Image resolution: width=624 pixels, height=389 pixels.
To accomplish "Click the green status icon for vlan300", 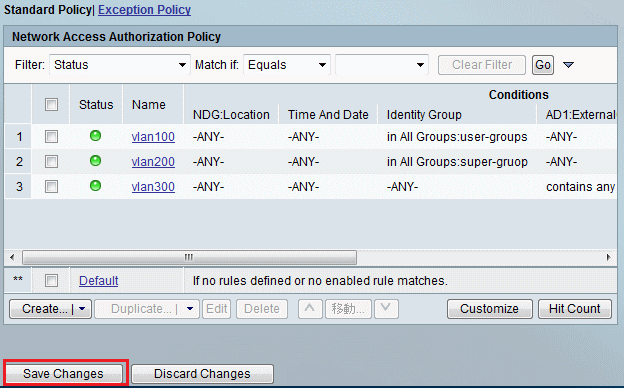I will click(x=96, y=186).
